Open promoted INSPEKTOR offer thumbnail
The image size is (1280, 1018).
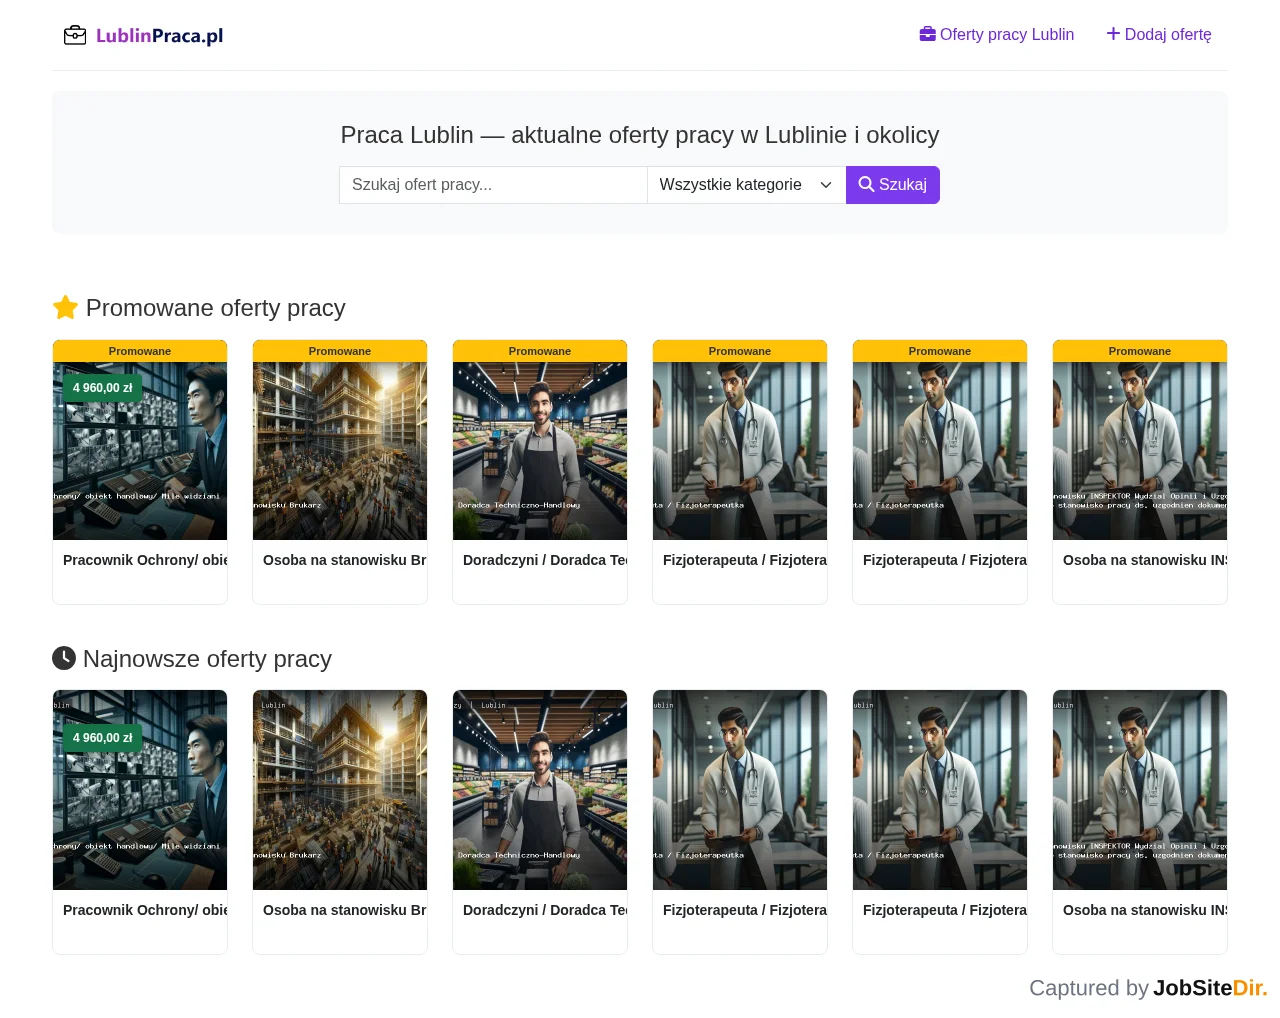tap(1140, 451)
